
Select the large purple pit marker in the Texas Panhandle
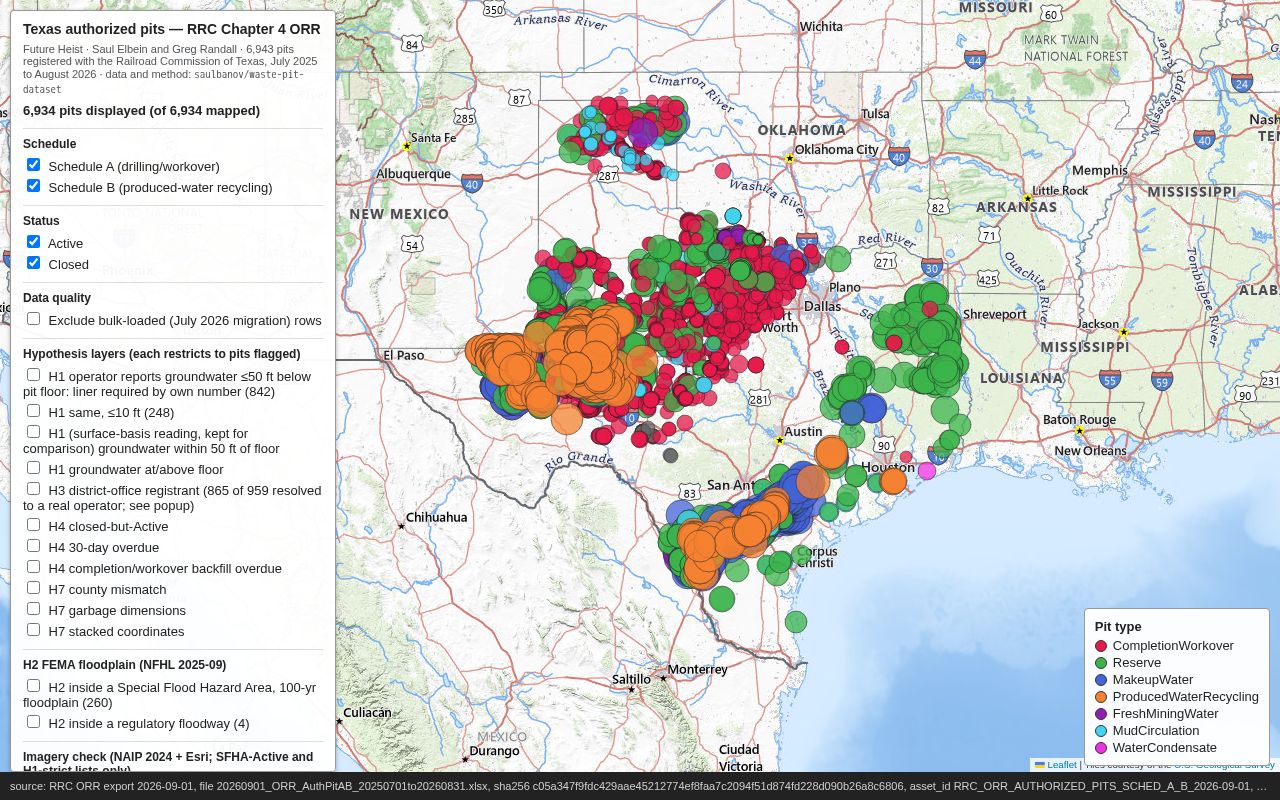coord(643,132)
